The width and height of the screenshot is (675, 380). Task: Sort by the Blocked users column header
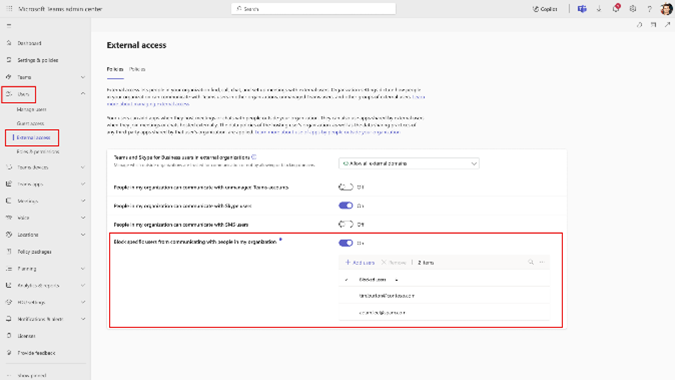[373, 280]
